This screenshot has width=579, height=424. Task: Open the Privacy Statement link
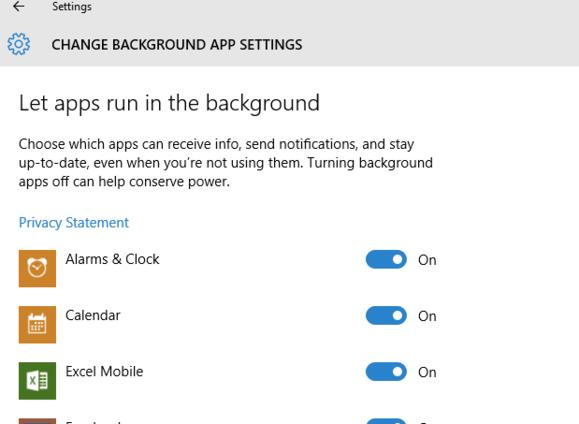pyautogui.click(x=74, y=223)
